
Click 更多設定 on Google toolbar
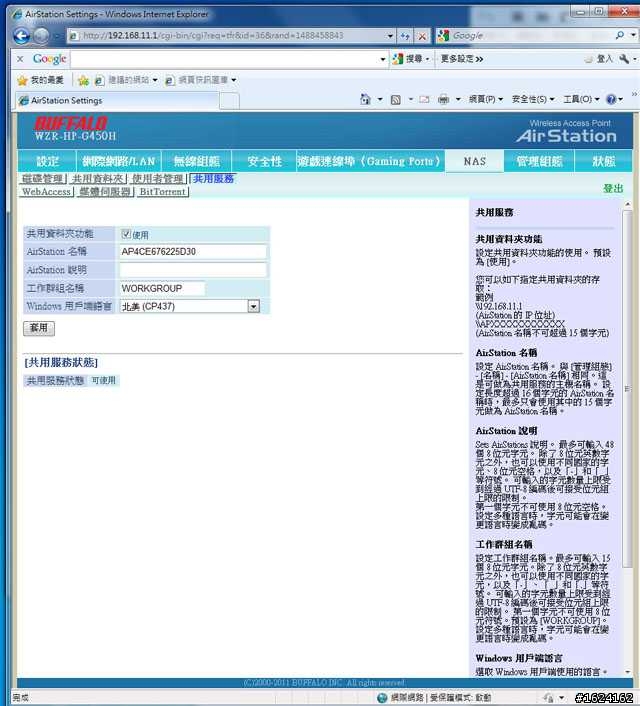click(x=462, y=59)
